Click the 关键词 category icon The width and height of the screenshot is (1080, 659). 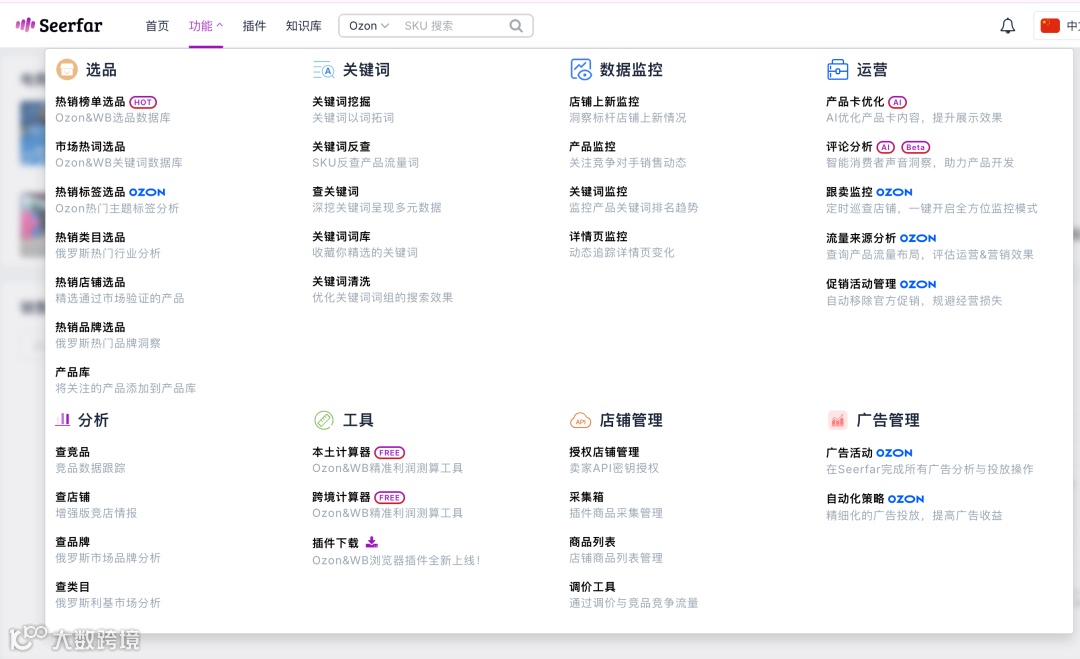click(323, 70)
